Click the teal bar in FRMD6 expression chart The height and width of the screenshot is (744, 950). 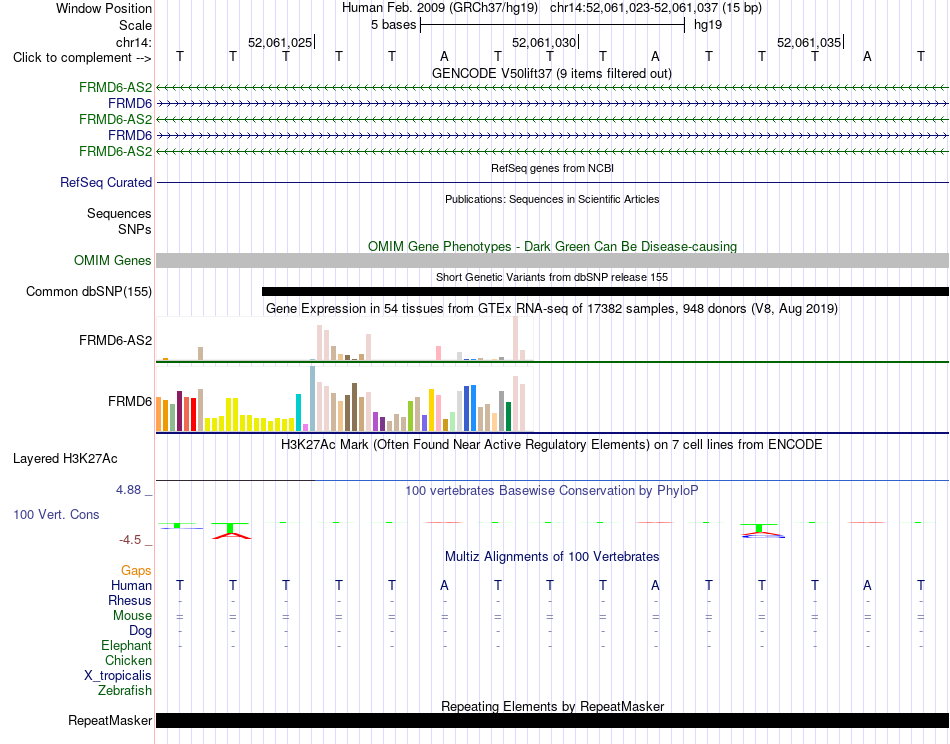298,413
